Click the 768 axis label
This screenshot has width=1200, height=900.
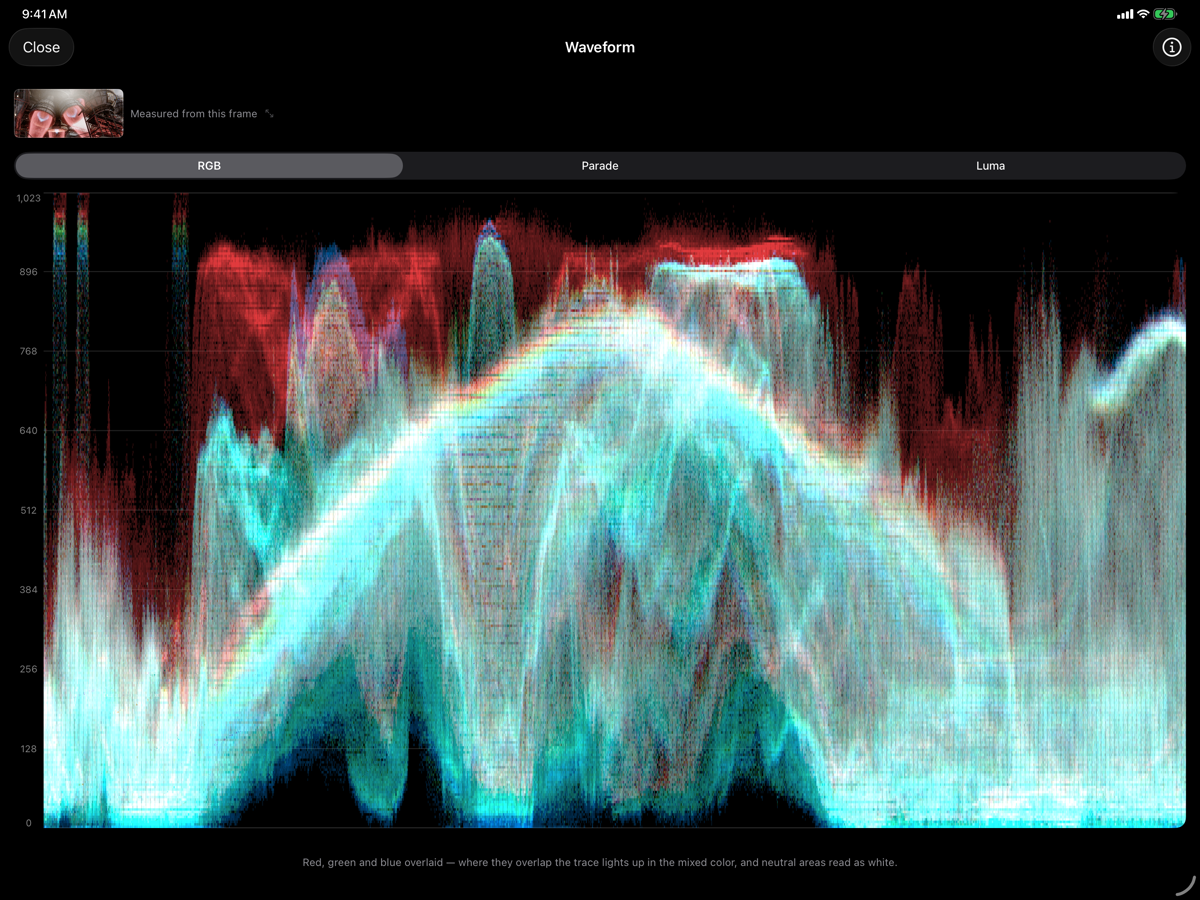(x=27, y=351)
